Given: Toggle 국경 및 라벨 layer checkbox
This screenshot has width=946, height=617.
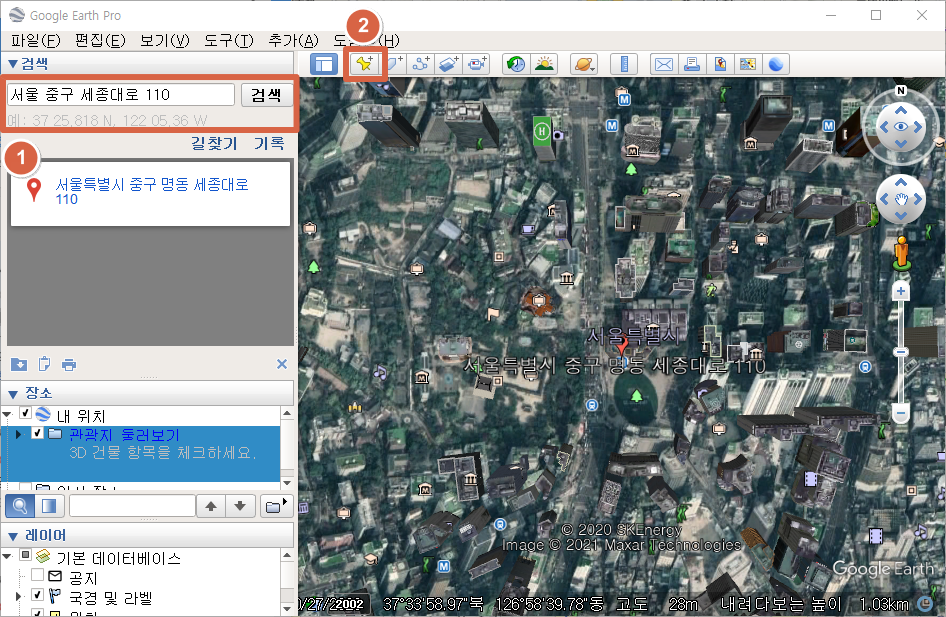Looking at the screenshot, I should (37, 595).
